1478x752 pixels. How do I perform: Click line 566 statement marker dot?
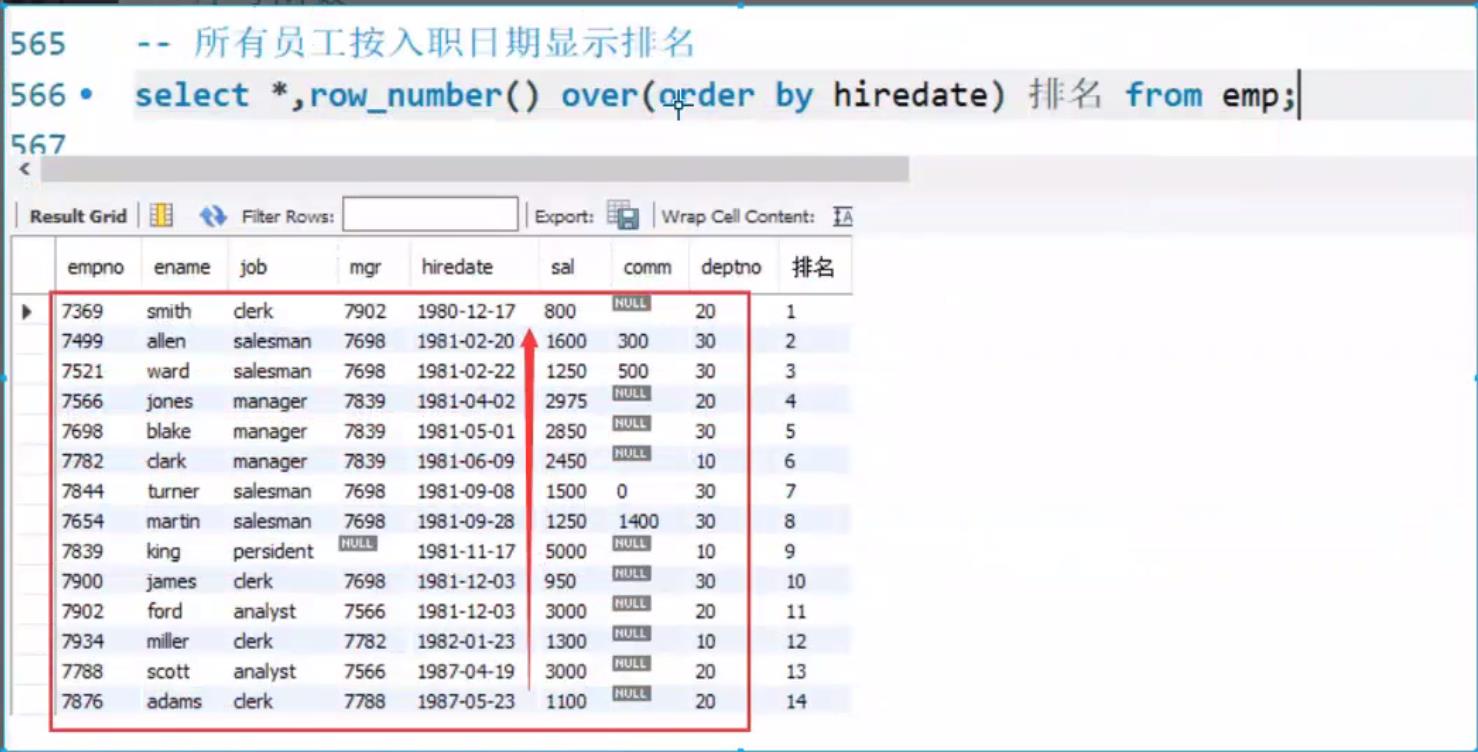point(87,95)
